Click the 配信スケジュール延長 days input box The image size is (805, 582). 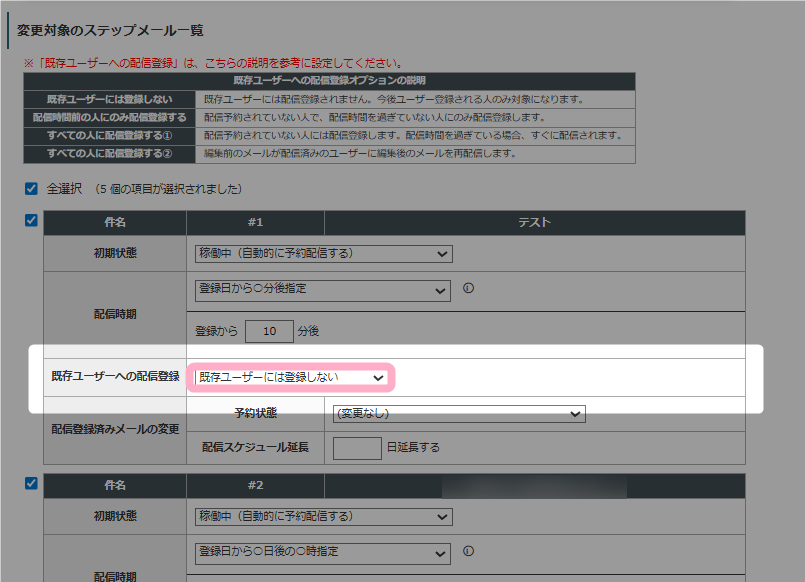pyautogui.click(x=357, y=447)
